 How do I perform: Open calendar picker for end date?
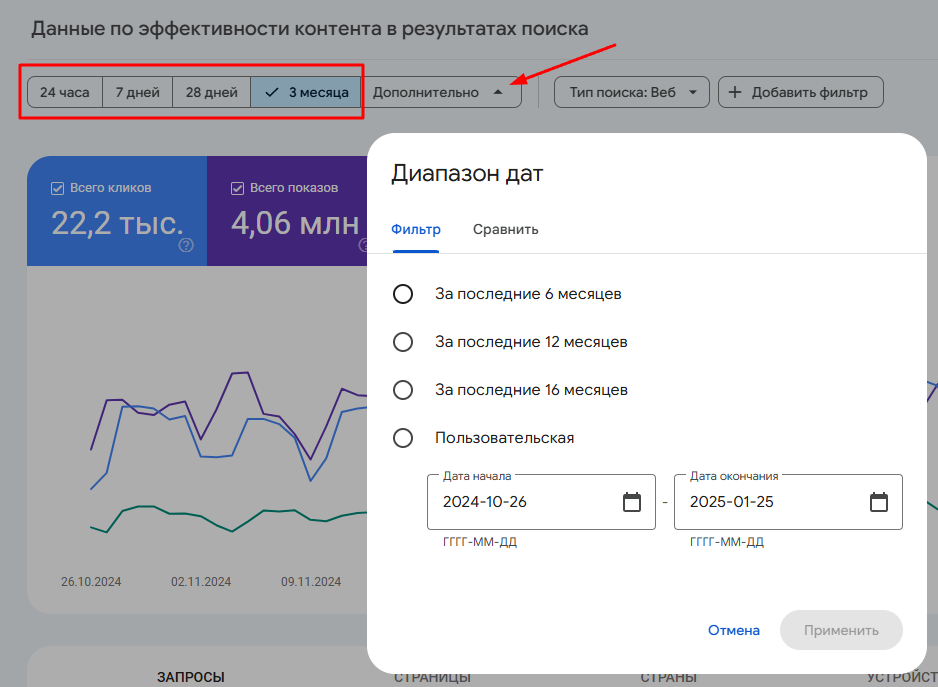[x=878, y=502]
